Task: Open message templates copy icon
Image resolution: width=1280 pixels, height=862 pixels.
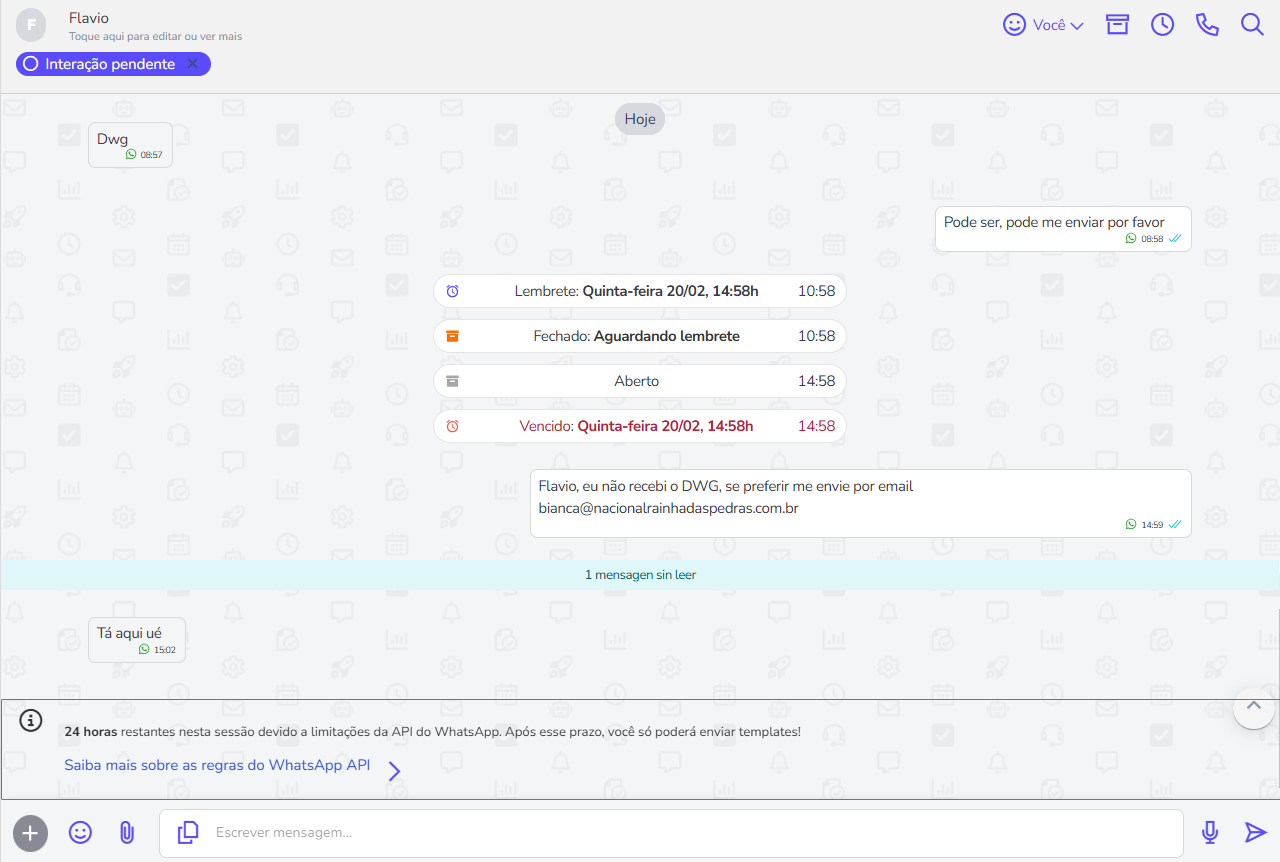Action: click(x=188, y=832)
